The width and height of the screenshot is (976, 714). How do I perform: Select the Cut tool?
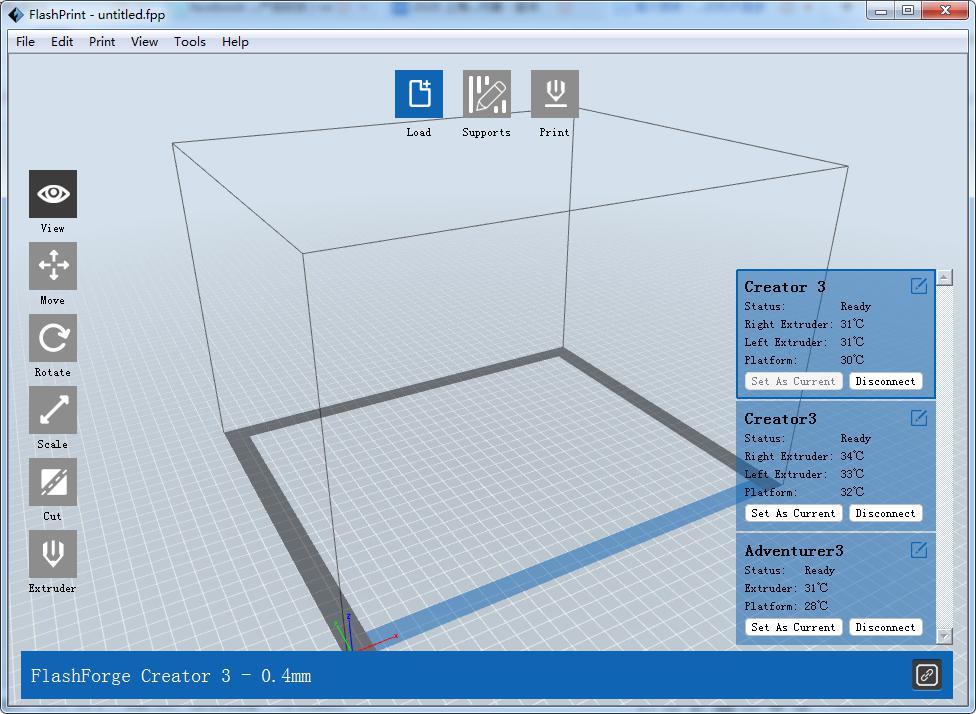[53, 482]
